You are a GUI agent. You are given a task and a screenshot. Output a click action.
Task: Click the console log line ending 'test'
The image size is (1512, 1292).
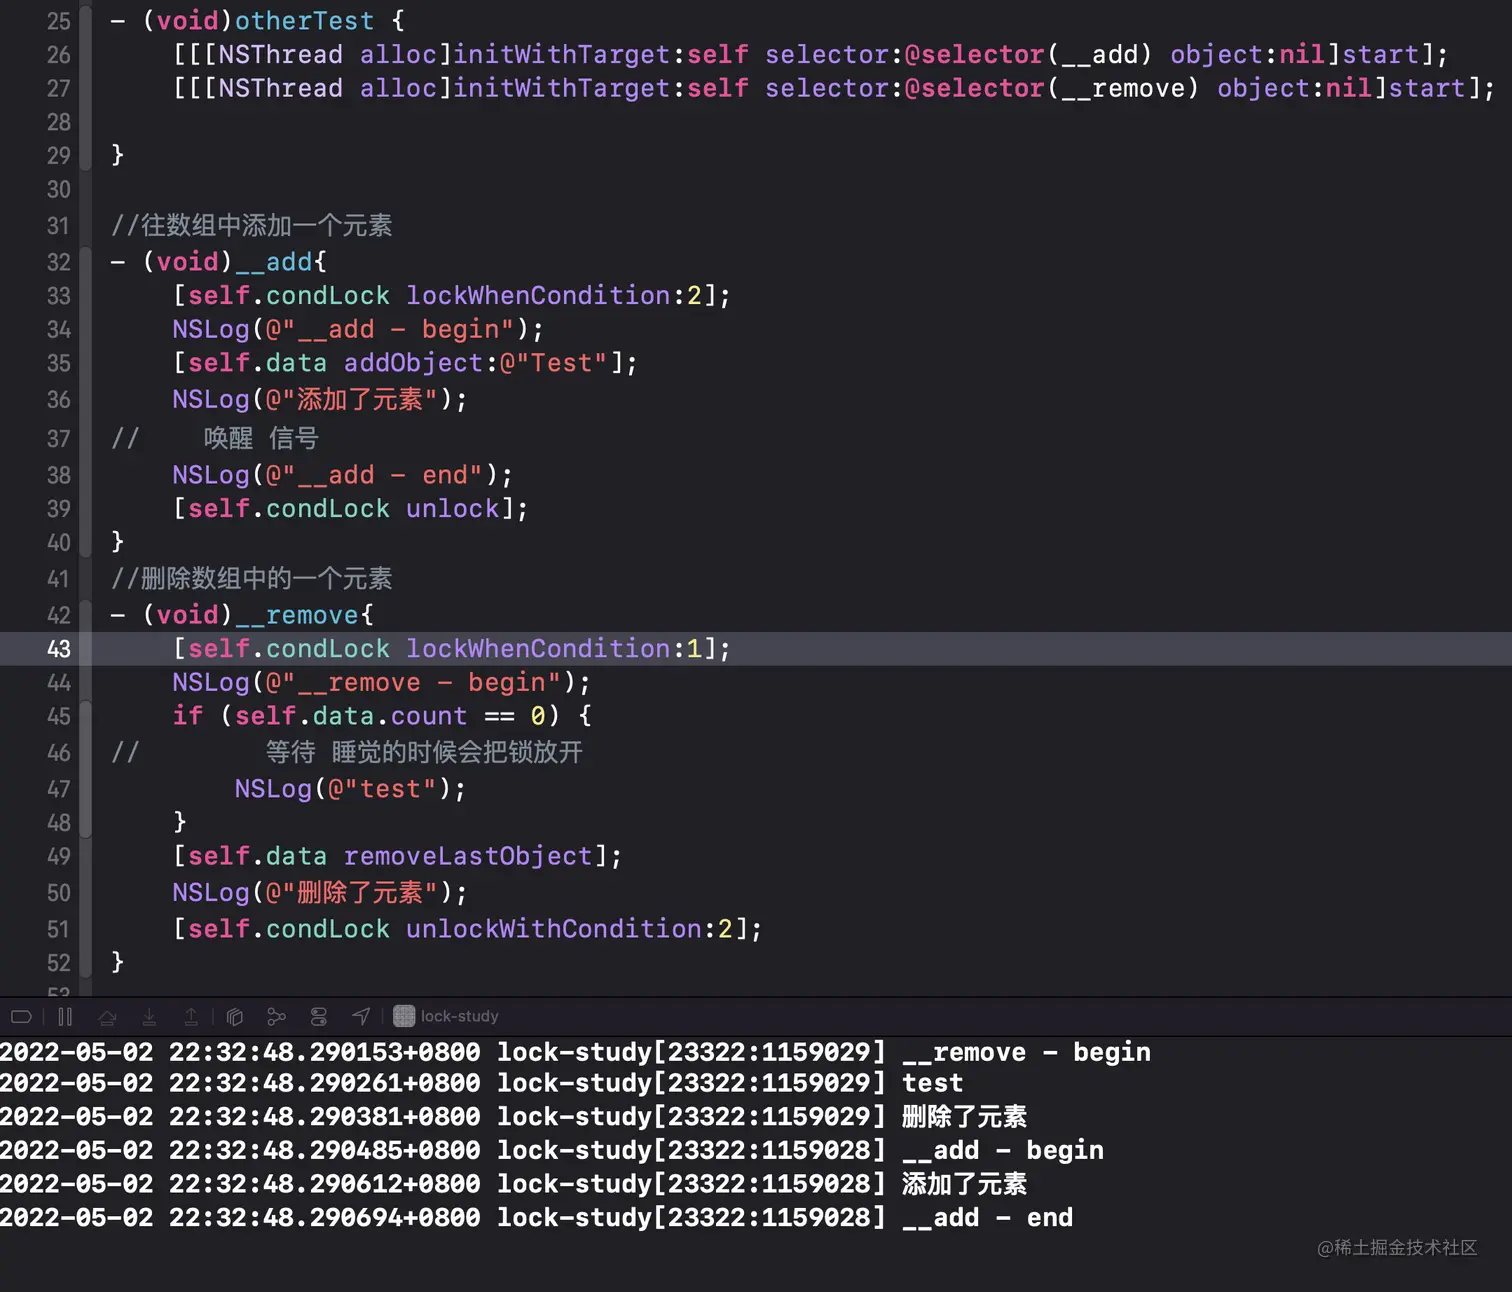pyautogui.click(x=482, y=1083)
